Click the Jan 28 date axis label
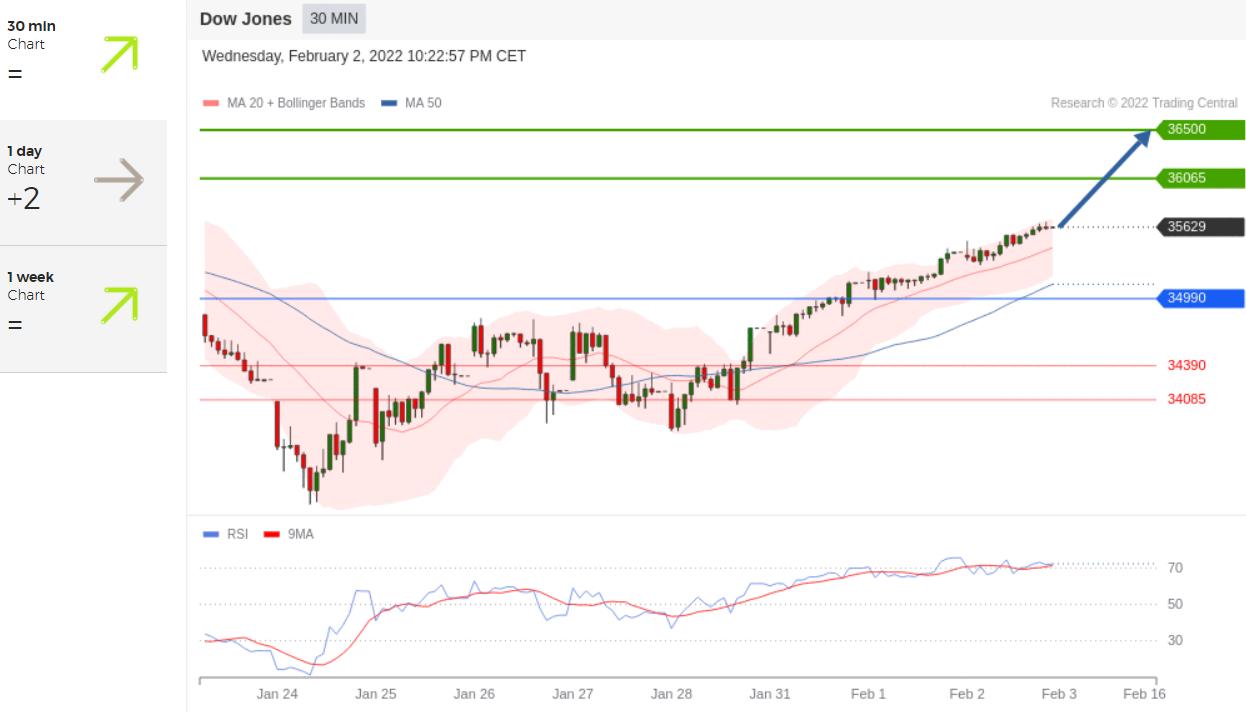Screen dimensions: 1246x712 click(671, 694)
